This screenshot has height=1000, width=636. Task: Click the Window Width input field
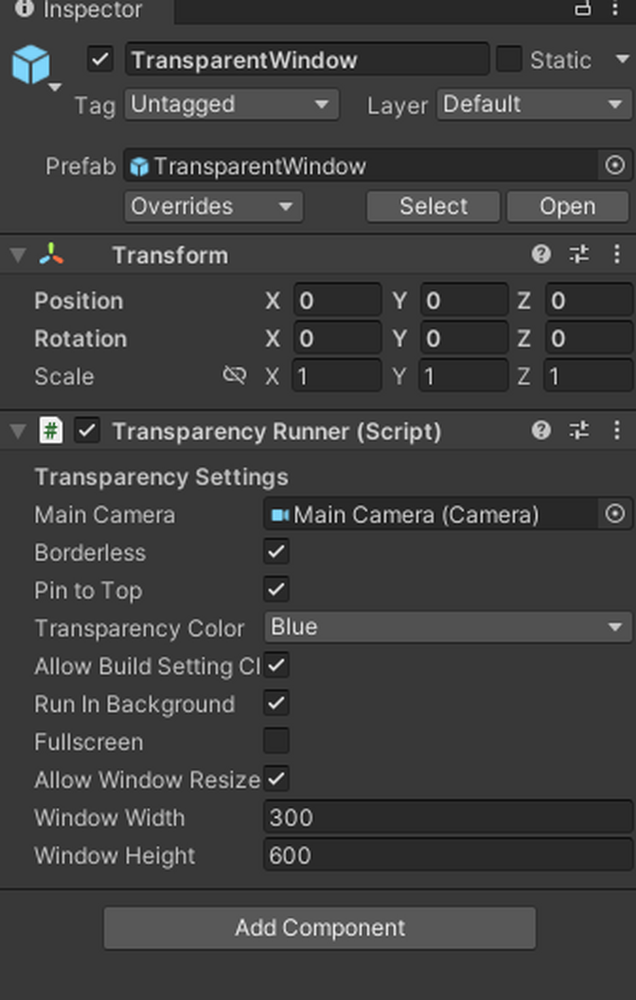click(448, 817)
